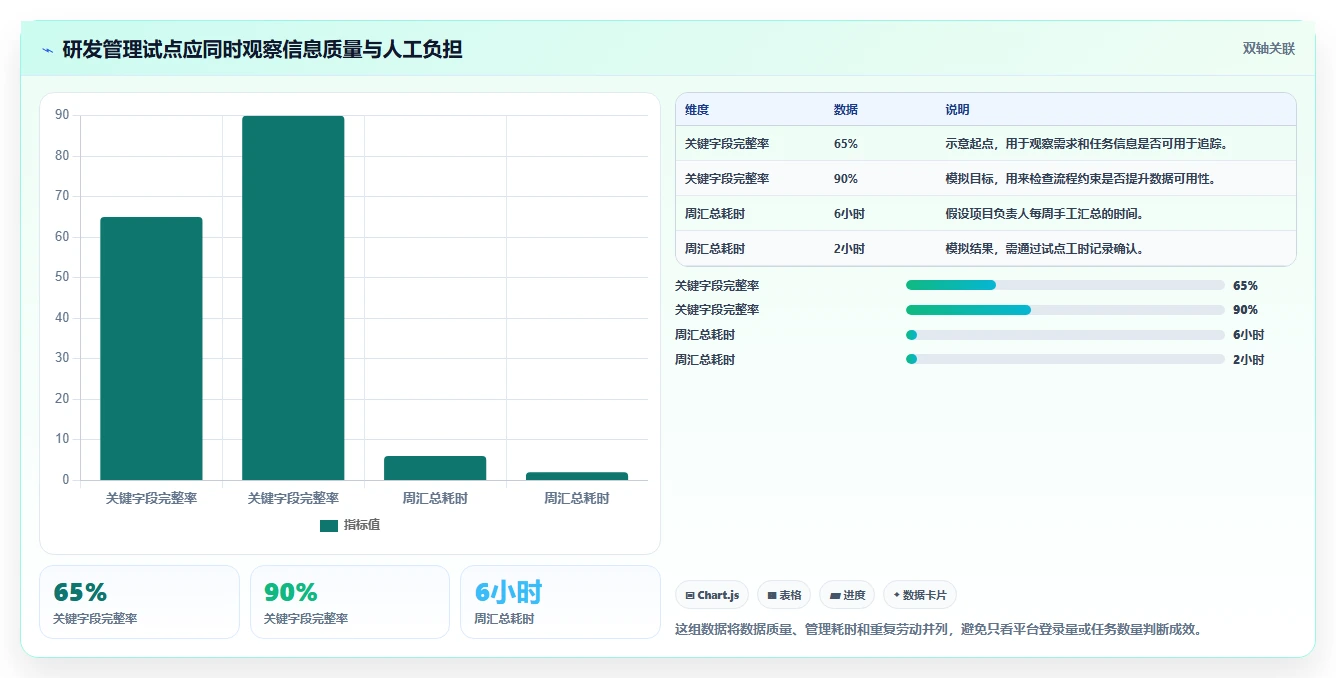
Task: Click the shortest chart bar with value 2
Action: (577, 476)
